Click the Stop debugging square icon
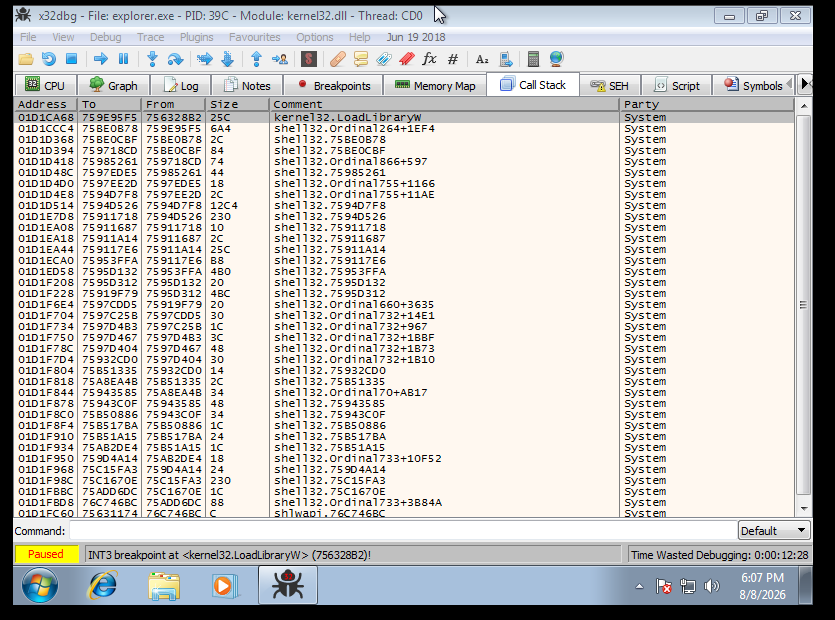 point(72,59)
